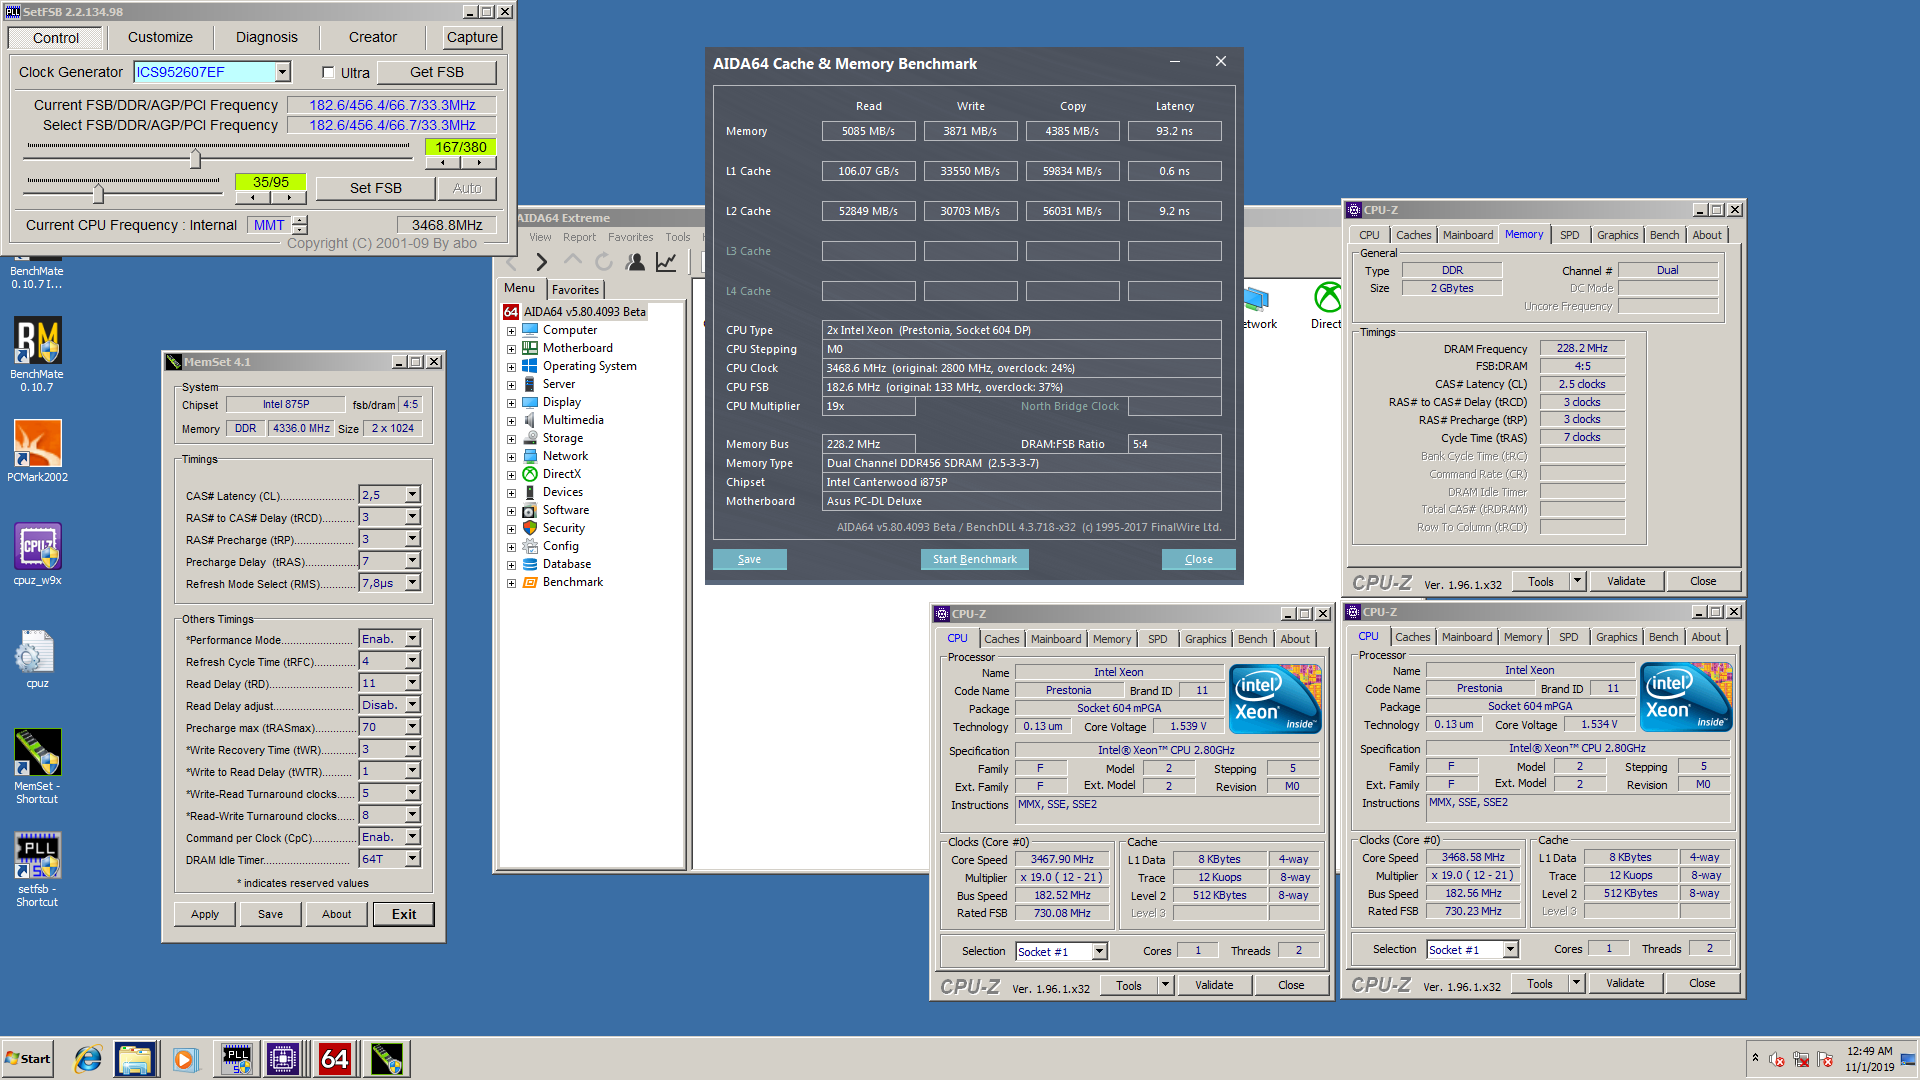This screenshot has height=1080, width=1920.
Task: Expand Storage node in AIDA64 tree
Action: 511,439
